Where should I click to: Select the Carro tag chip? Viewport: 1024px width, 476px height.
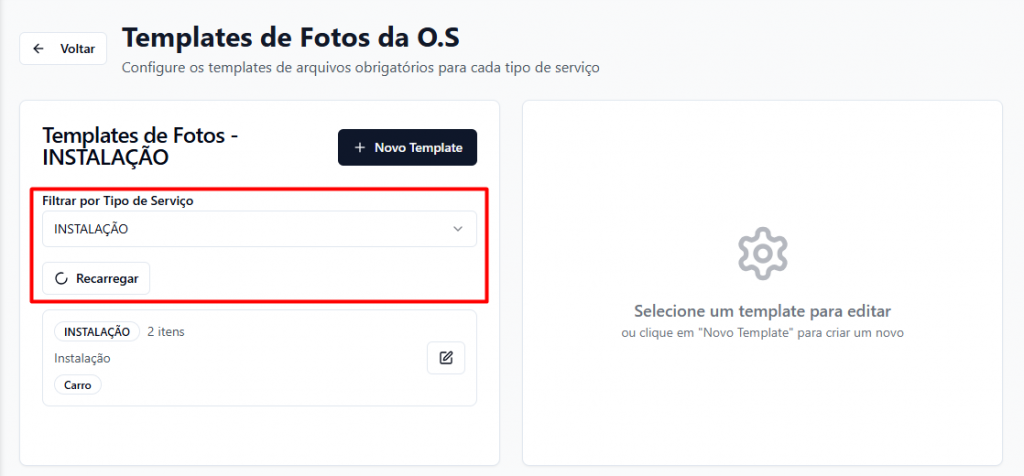coord(77,384)
